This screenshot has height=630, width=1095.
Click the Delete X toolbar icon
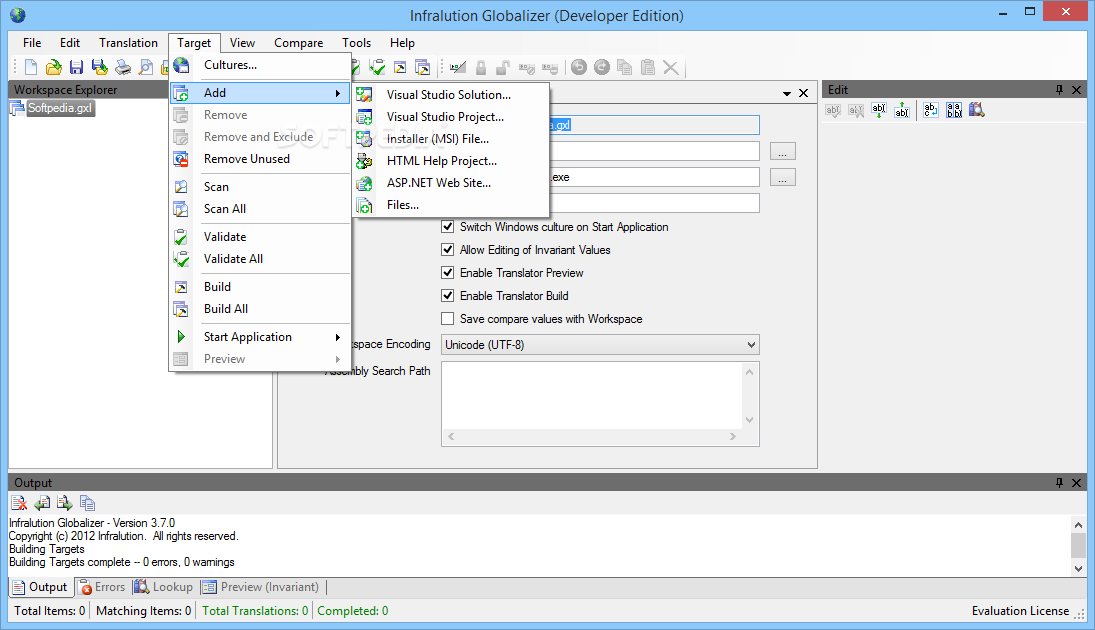[670, 67]
